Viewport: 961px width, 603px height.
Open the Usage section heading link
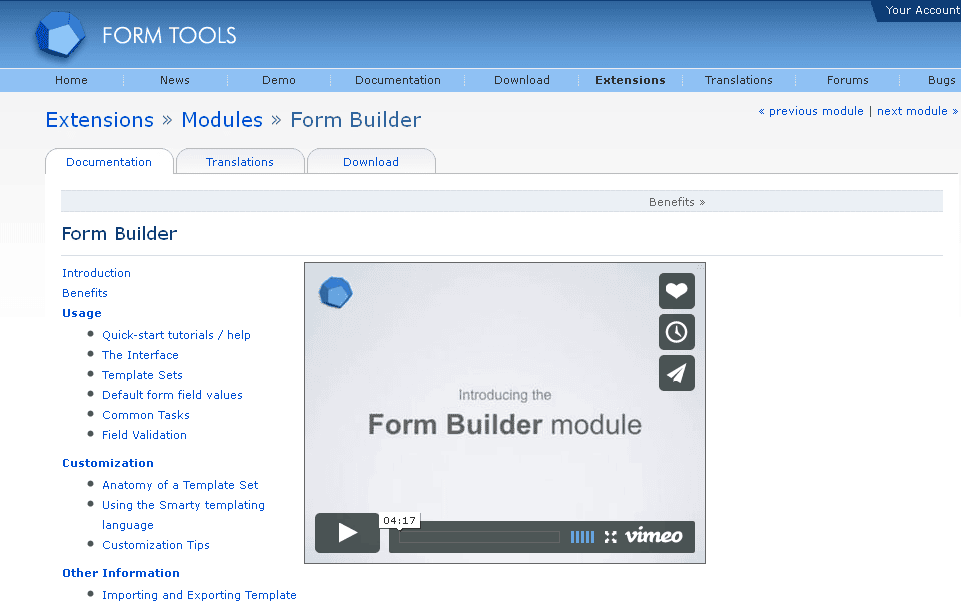pos(82,313)
